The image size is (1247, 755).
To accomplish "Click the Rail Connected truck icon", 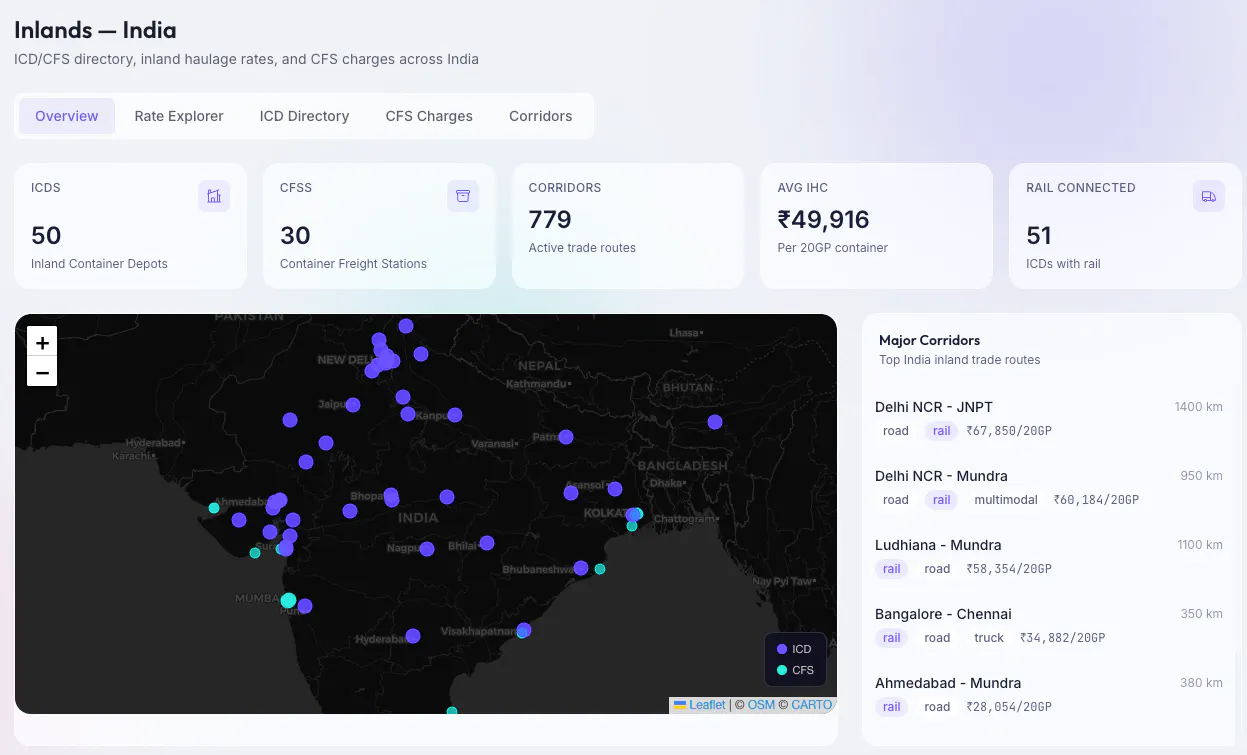I will 1209,196.
